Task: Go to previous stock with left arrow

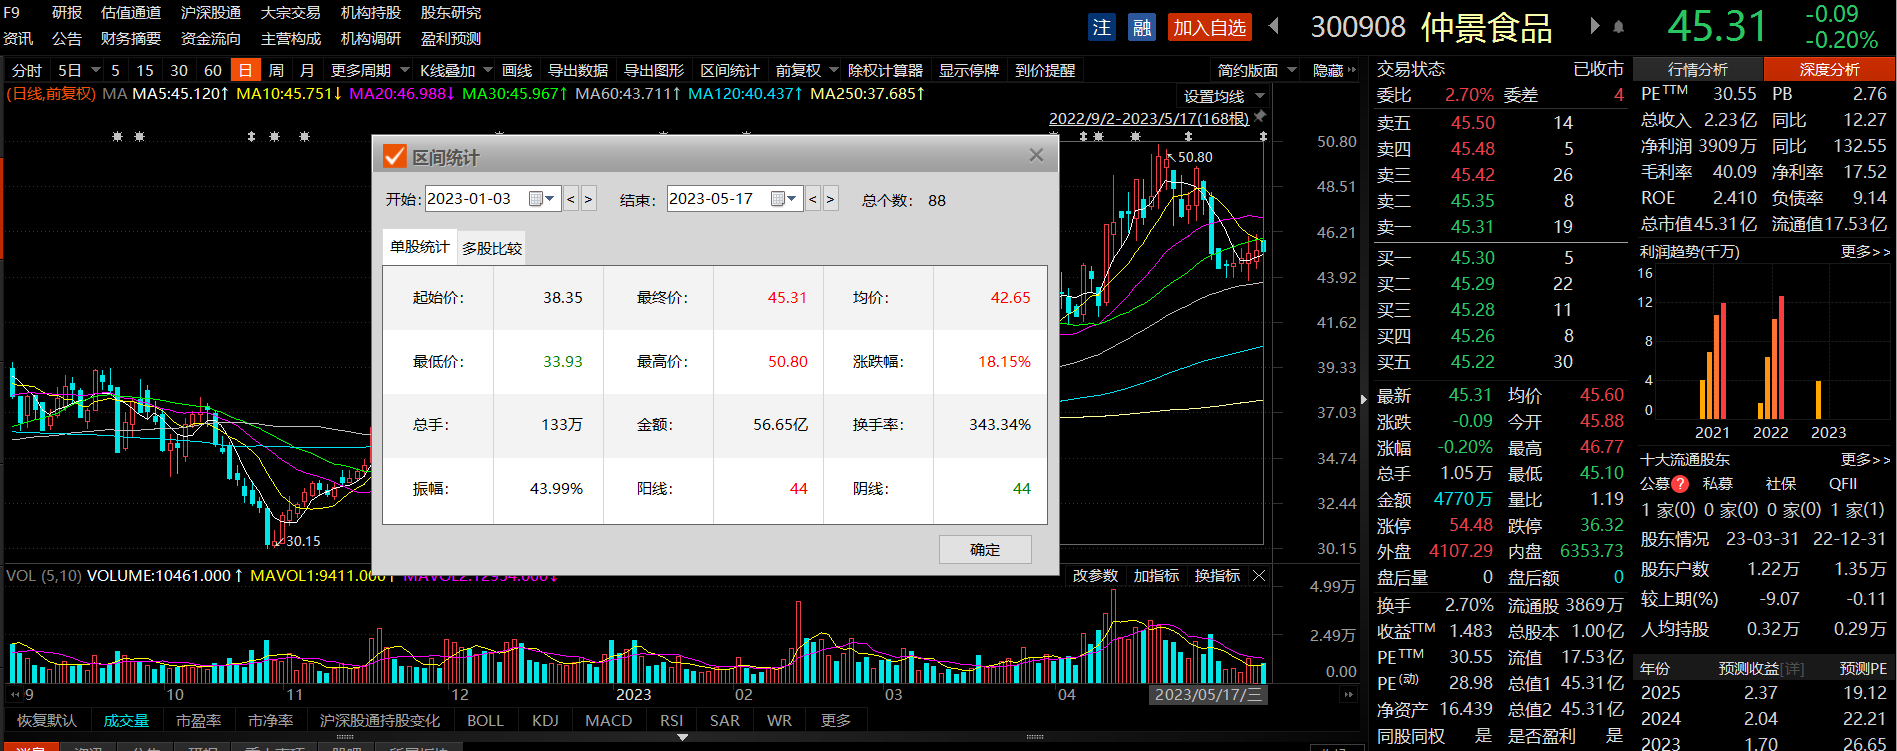Action: coord(1274,26)
